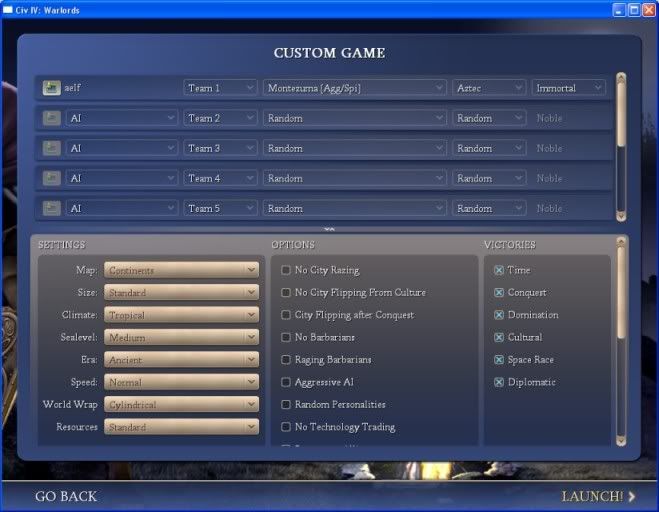This screenshot has height=512, width=659.
Task: Open the World Wrap dropdown showing Cylindrical
Action: click(182, 404)
